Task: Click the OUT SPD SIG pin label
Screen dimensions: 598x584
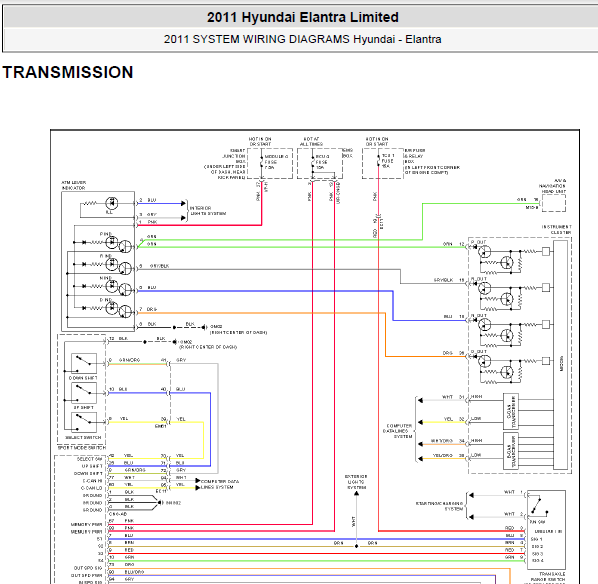Action: coord(88,568)
